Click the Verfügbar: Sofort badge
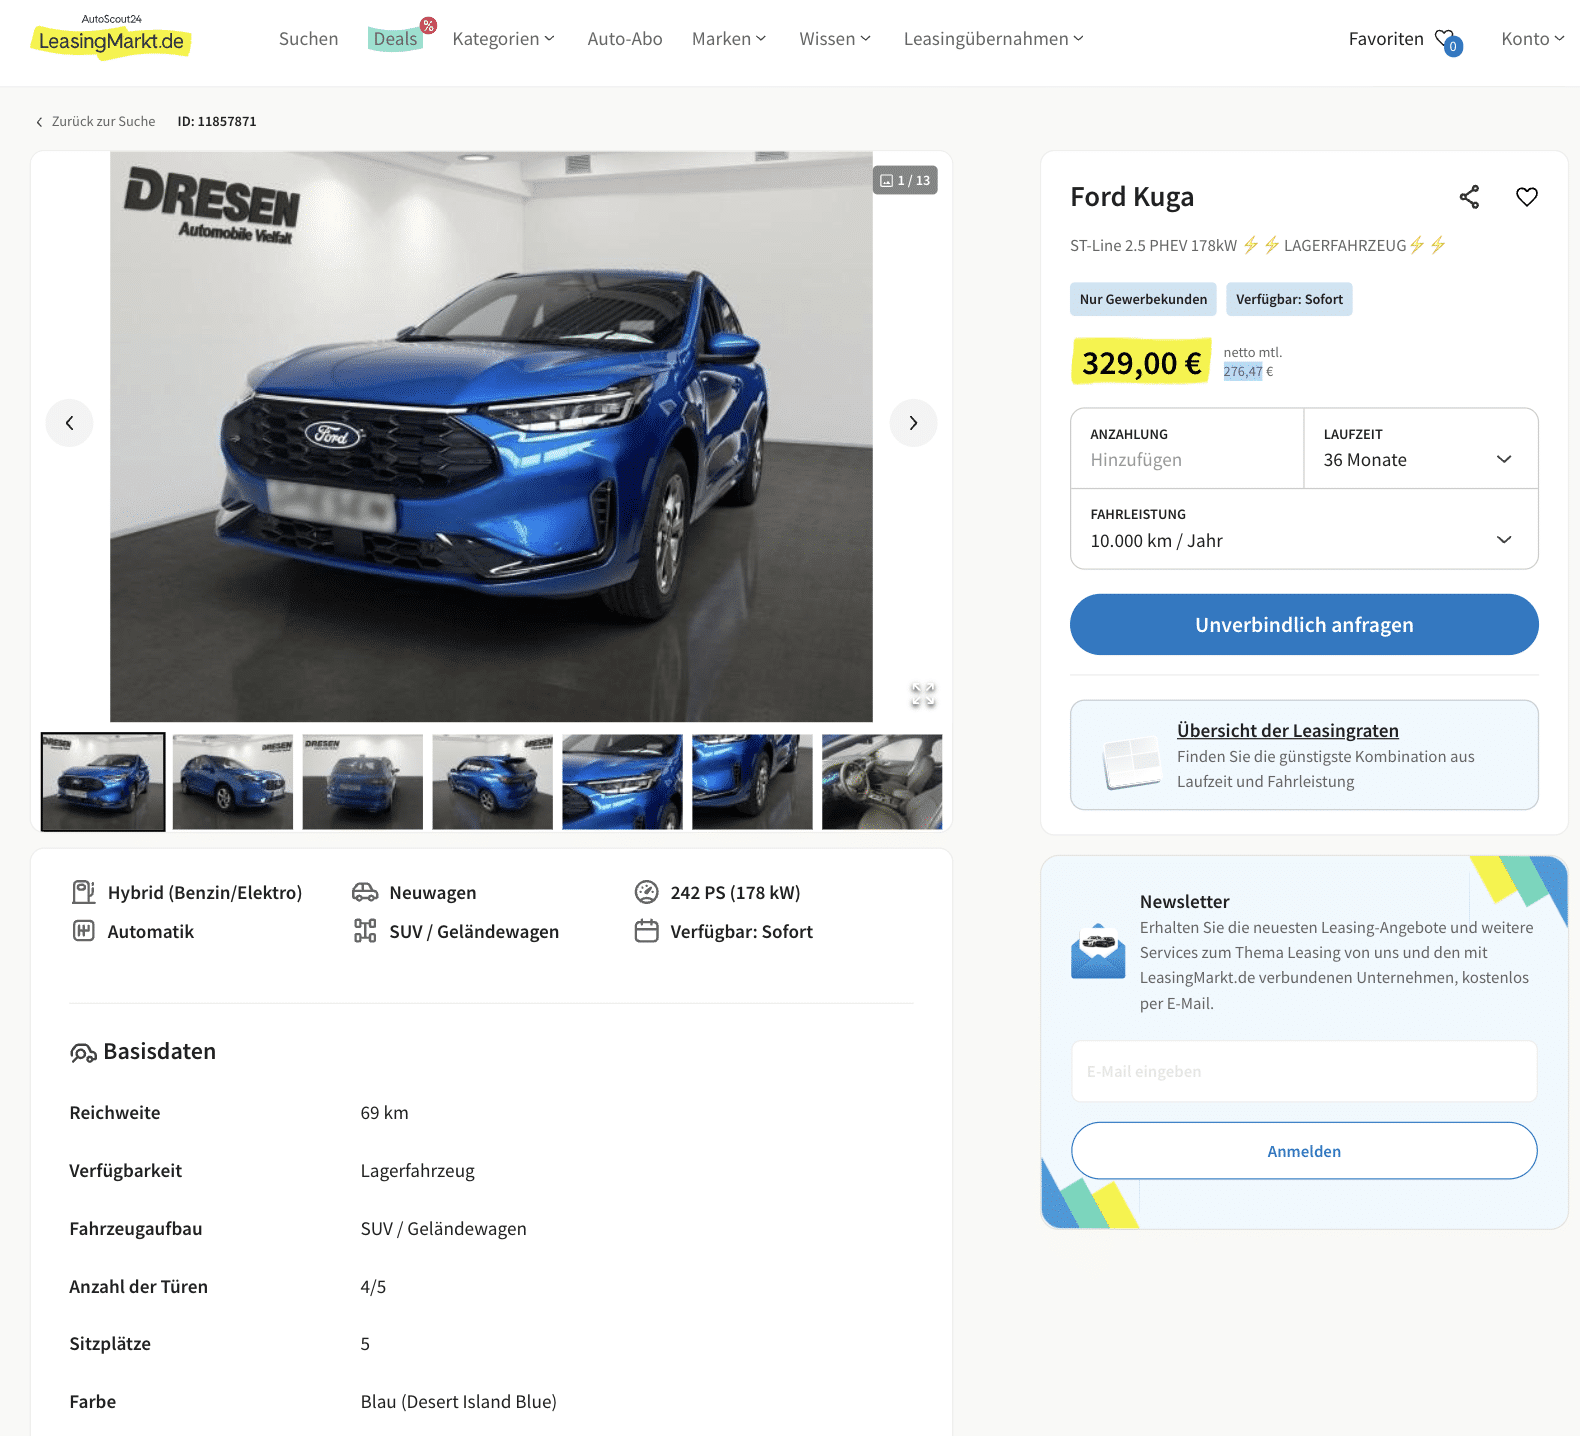1580x1436 pixels. 1289,299
